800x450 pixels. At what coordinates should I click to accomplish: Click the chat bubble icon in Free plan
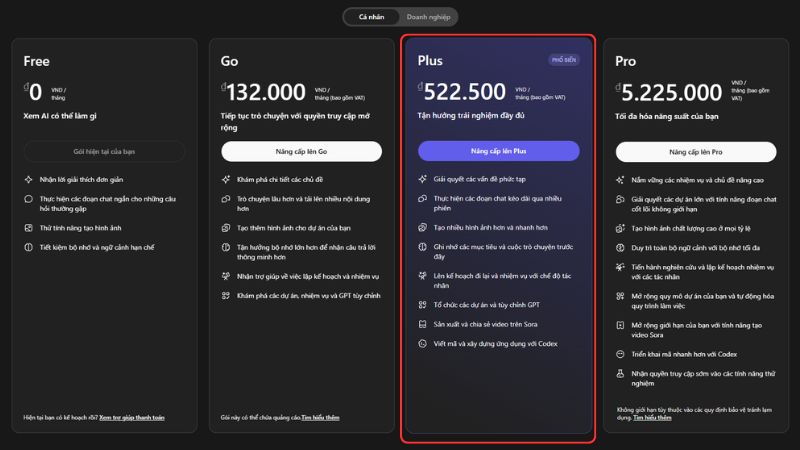29,200
